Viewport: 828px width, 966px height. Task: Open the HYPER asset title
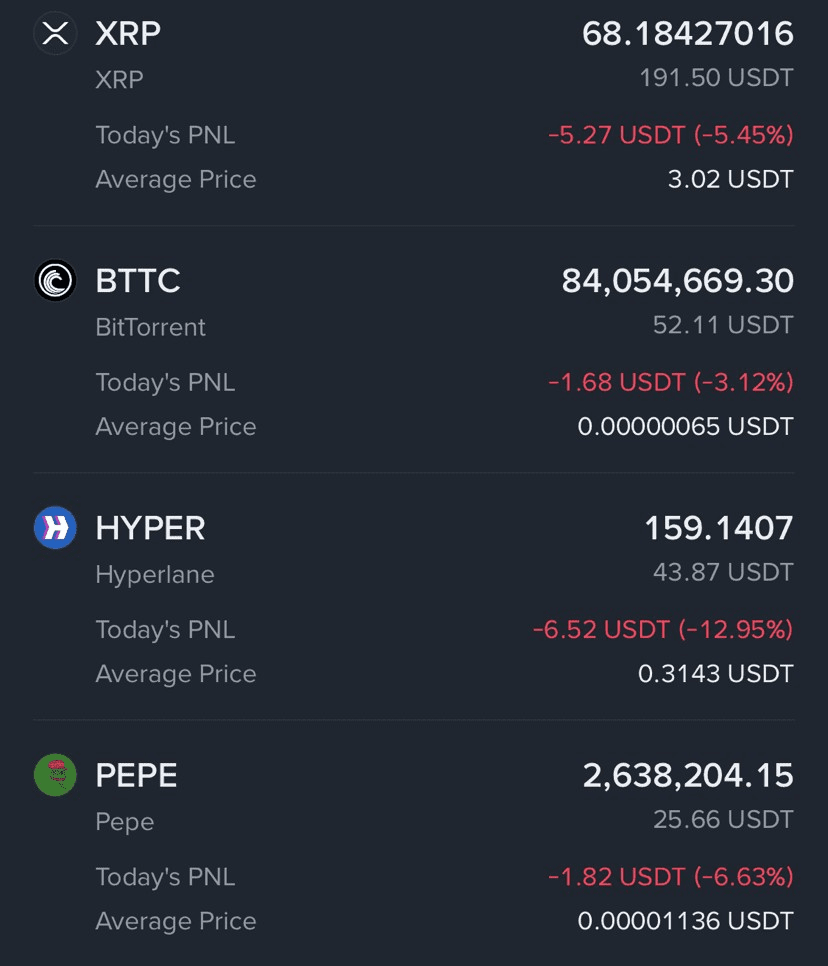tap(150, 529)
